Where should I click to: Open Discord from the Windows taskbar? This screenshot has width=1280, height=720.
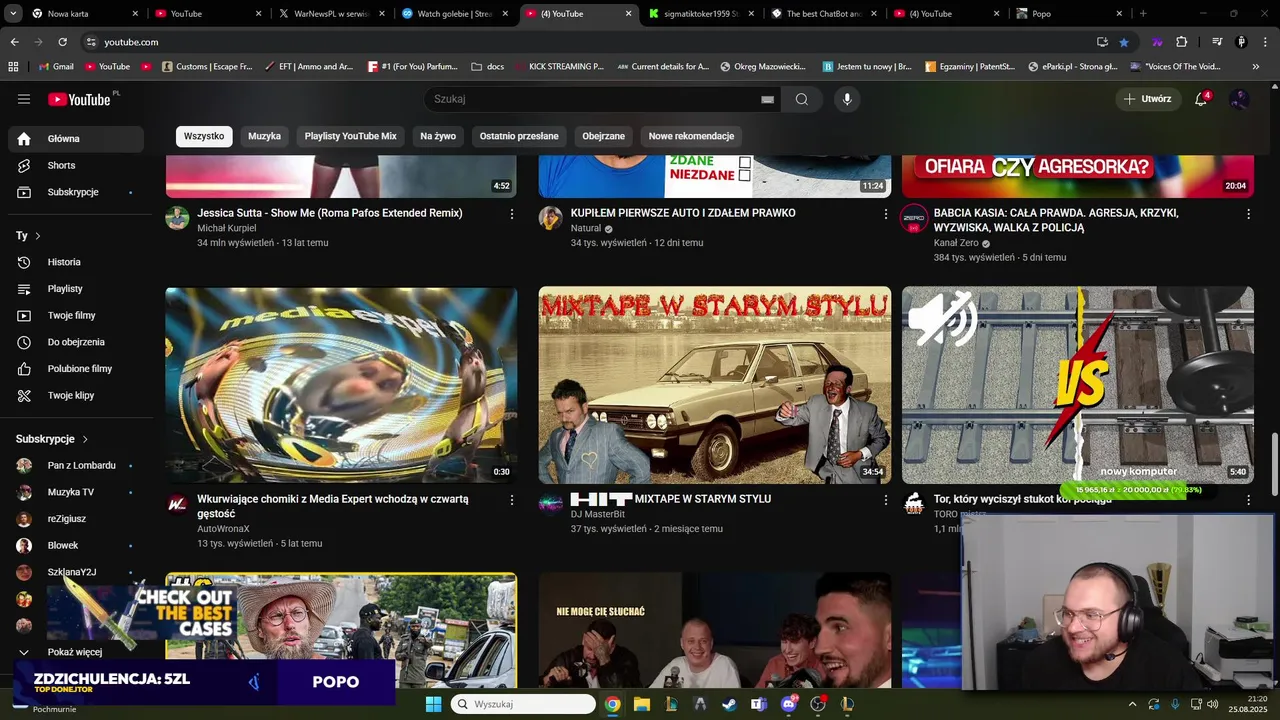tap(789, 704)
